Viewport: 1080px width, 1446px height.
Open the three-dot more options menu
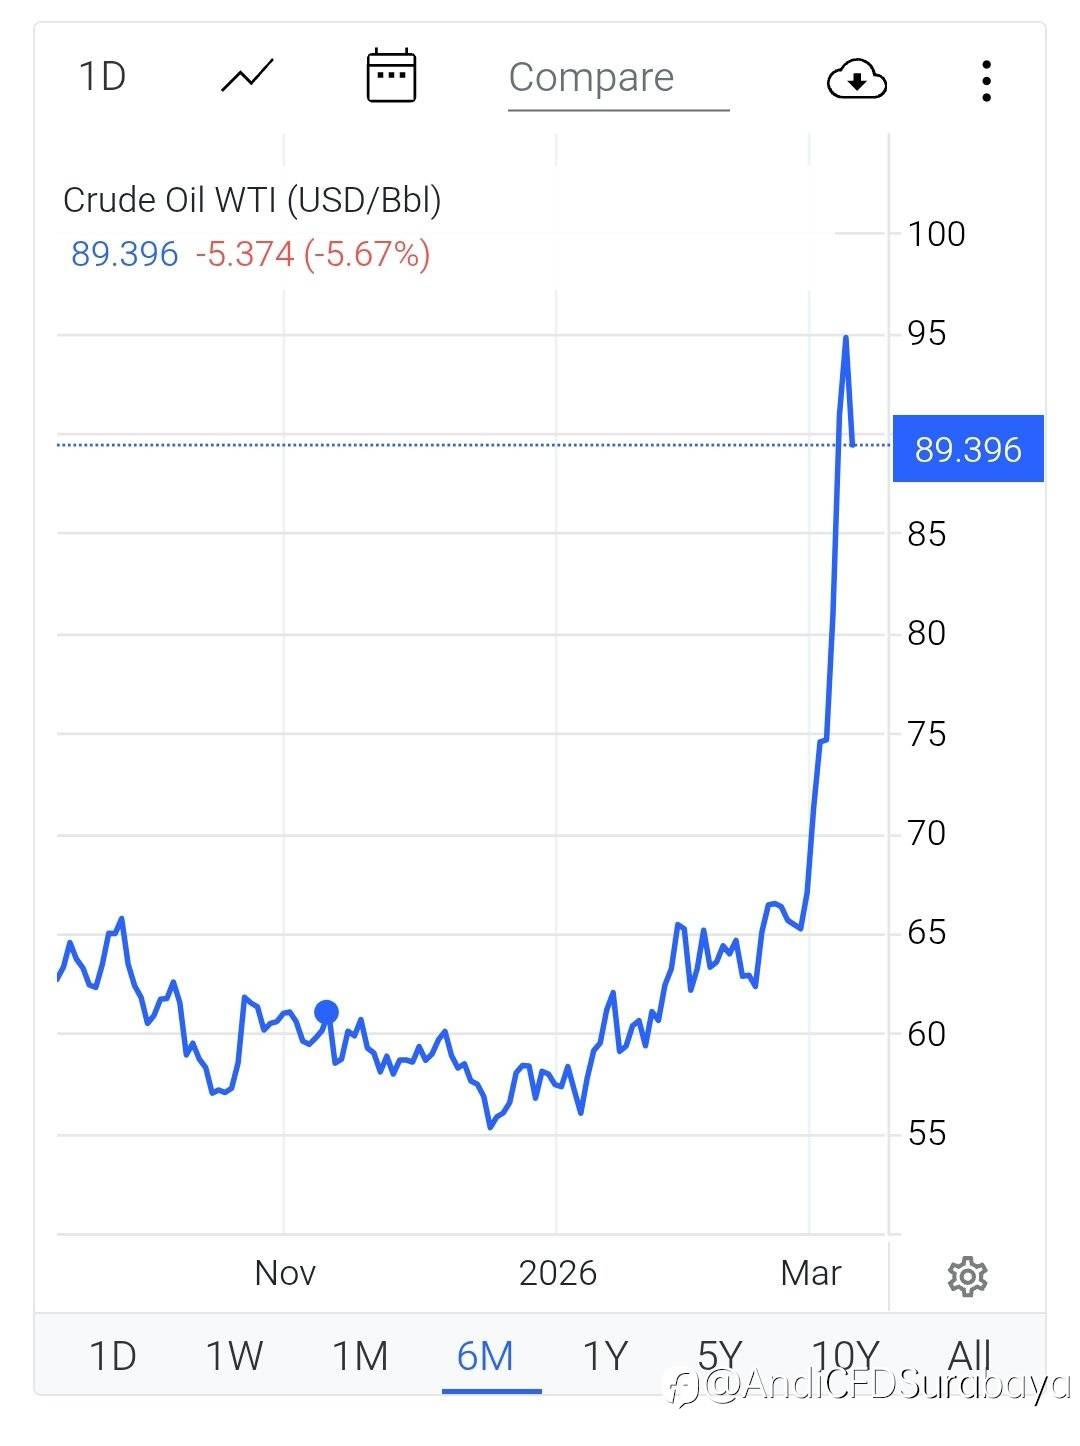pyautogui.click(x=986, y=80)
